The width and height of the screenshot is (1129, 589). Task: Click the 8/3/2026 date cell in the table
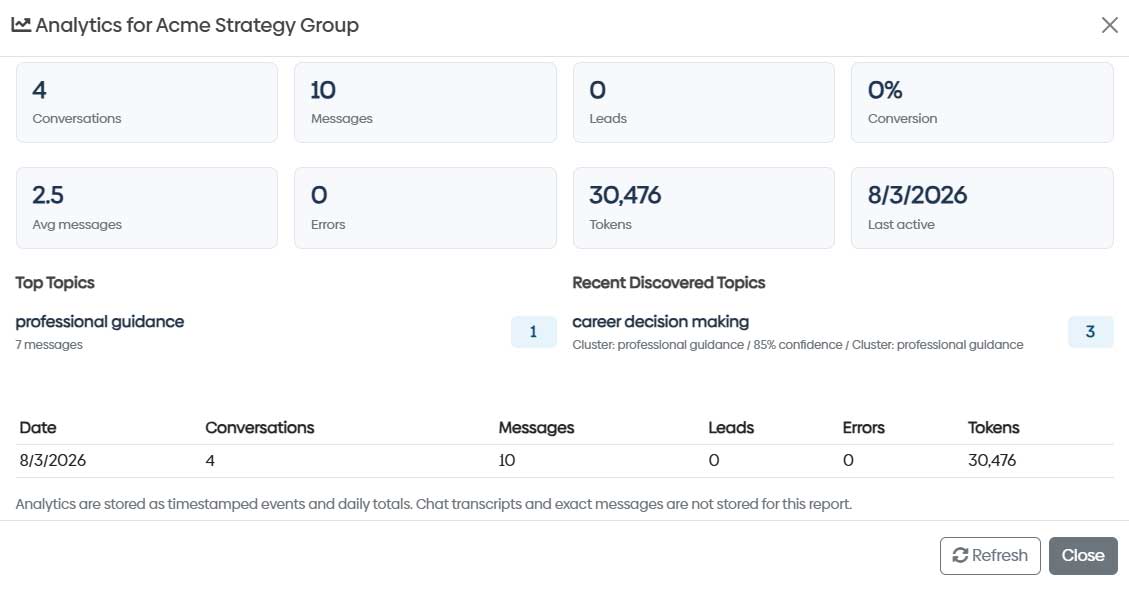tap(53, 461)
